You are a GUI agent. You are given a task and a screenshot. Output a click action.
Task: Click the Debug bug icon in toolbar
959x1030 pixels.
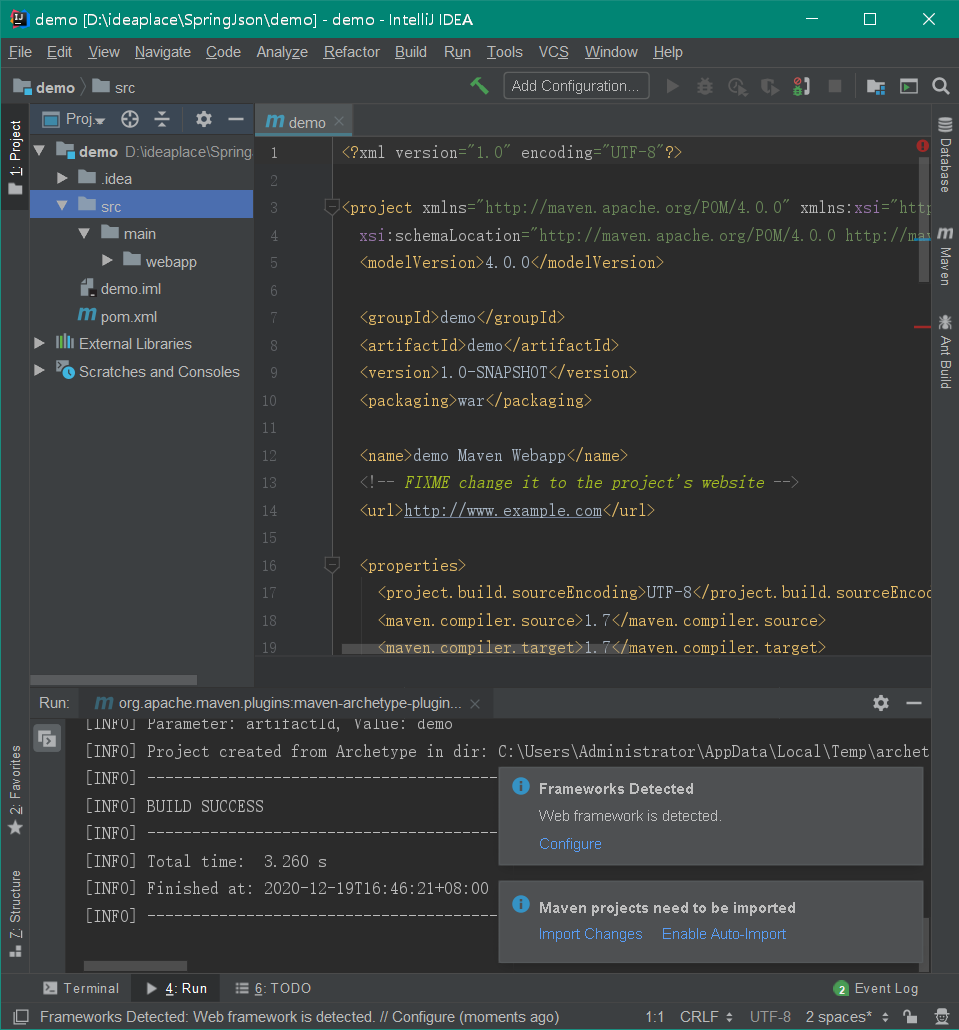[705, 86]
